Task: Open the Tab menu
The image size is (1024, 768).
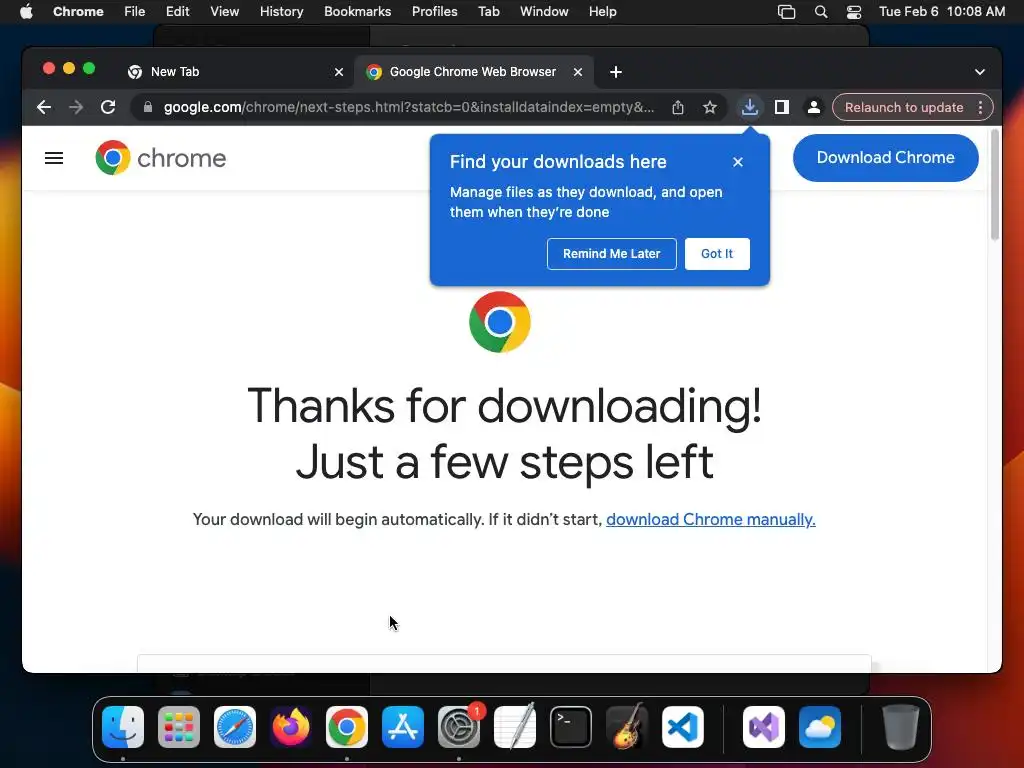Action: pos(488,12)
